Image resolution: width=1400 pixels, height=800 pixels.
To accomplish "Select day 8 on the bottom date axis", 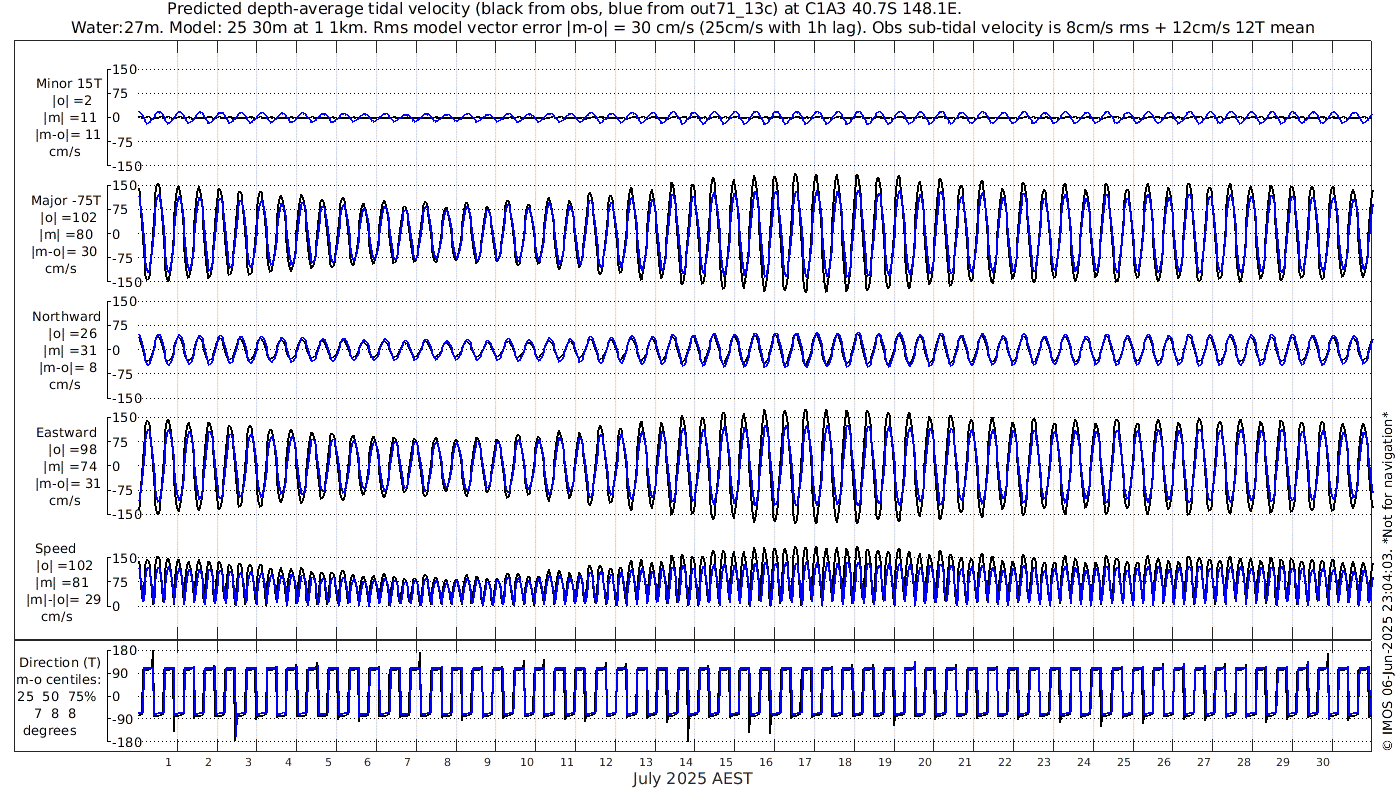I will tap(447, 762).
